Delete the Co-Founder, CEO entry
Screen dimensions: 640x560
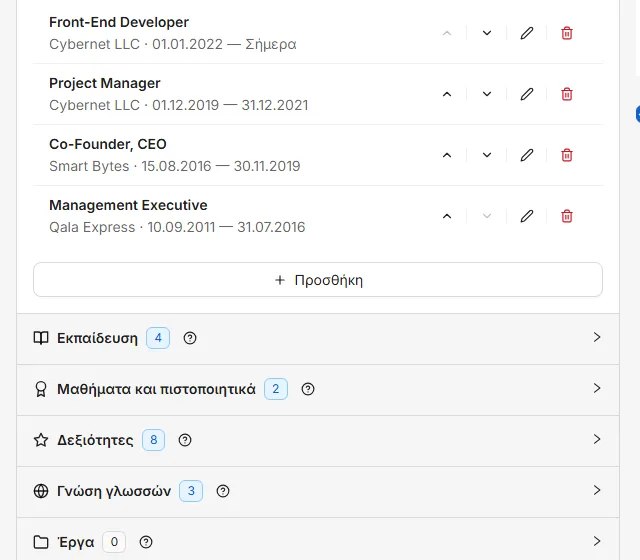click(567, 155)
